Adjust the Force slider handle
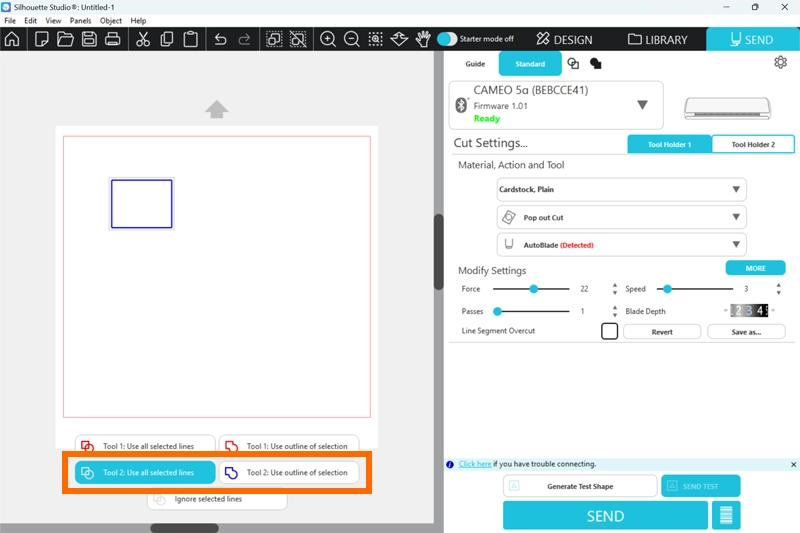The height and width of the screenshot is (533, 800). pos(534,289)
